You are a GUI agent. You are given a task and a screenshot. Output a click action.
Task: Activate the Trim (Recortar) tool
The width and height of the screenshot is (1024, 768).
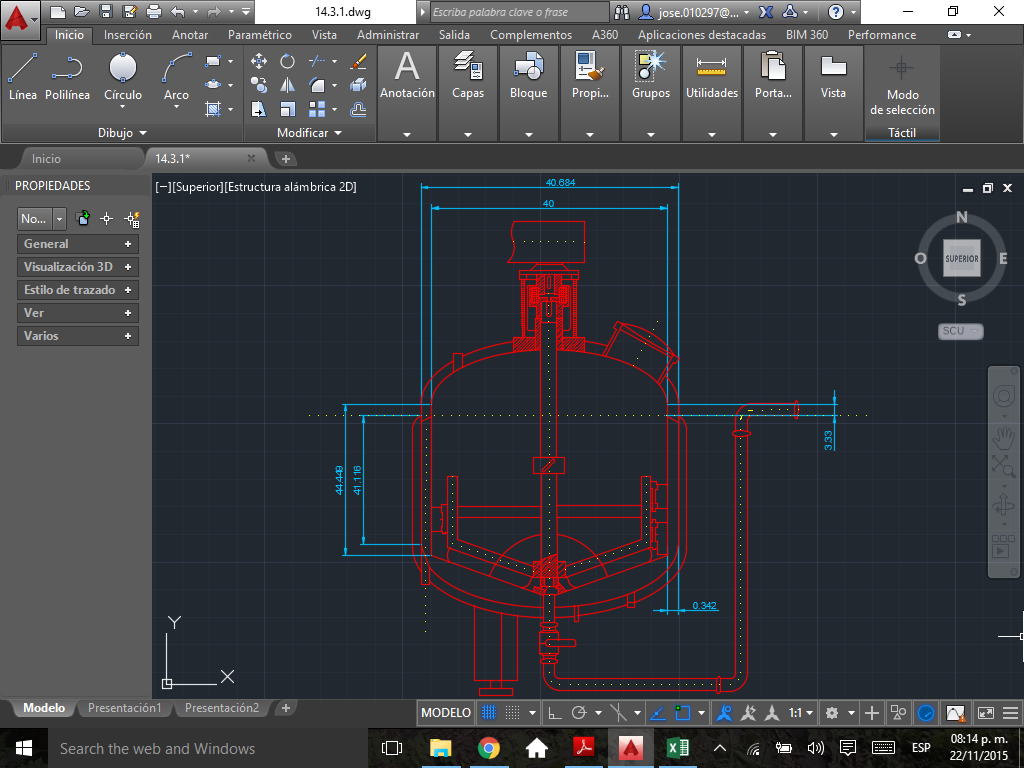317,61
